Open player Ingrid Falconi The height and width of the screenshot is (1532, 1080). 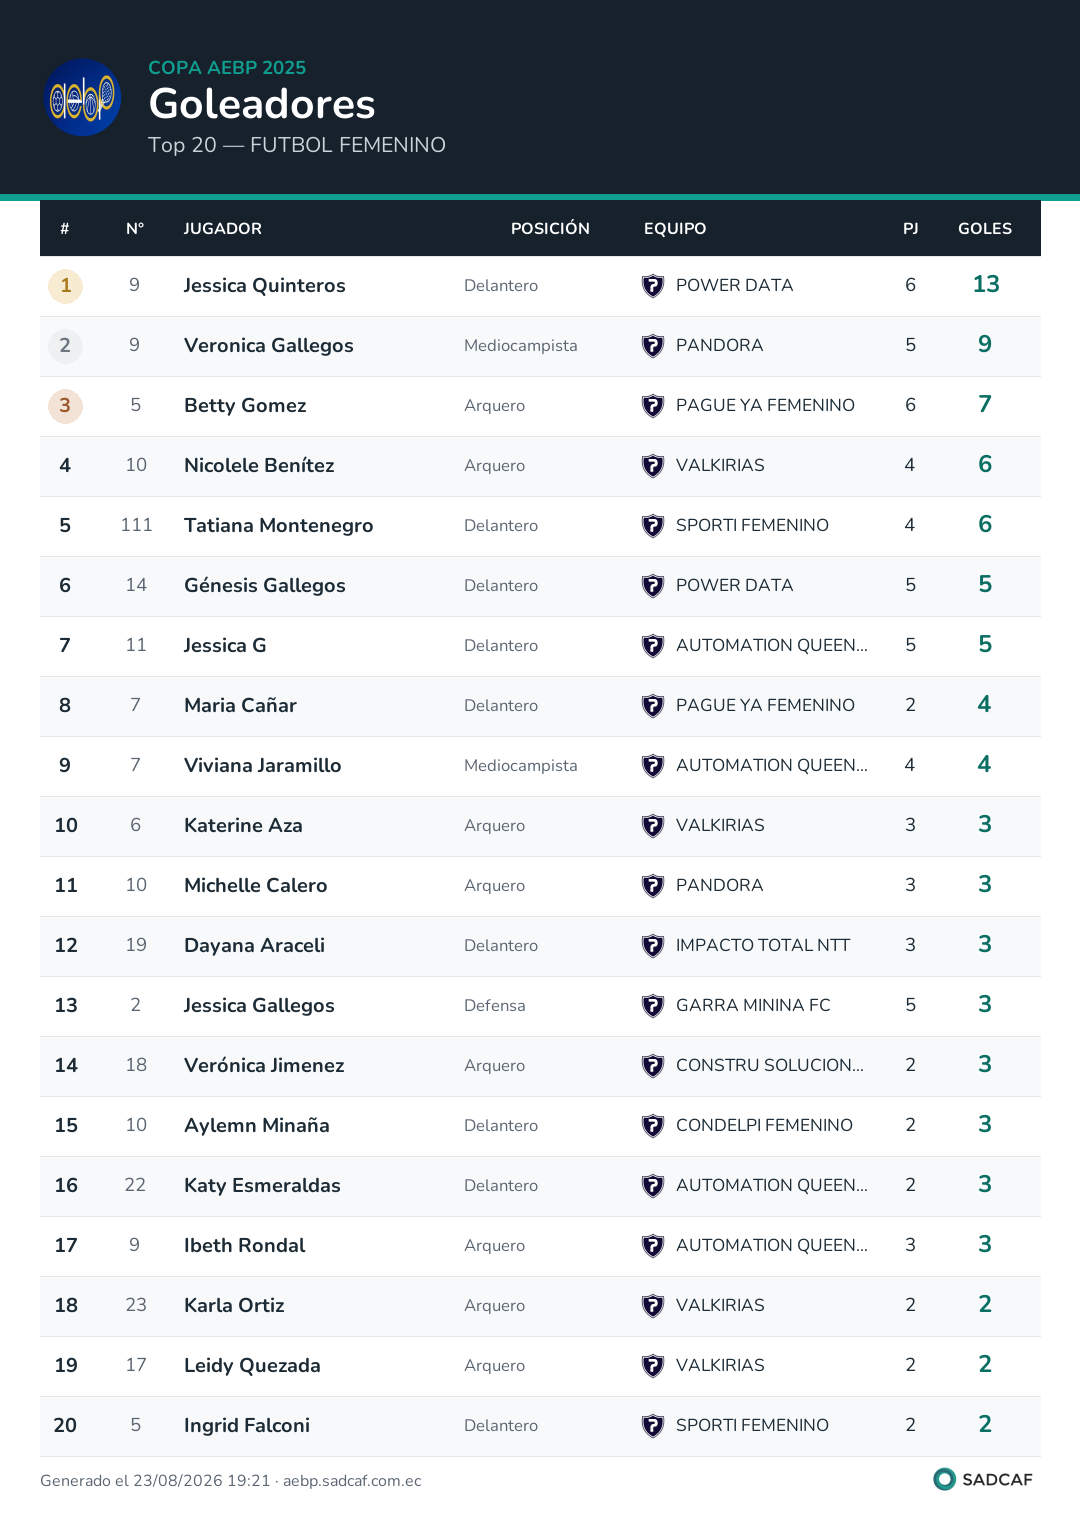(247, 1426)
